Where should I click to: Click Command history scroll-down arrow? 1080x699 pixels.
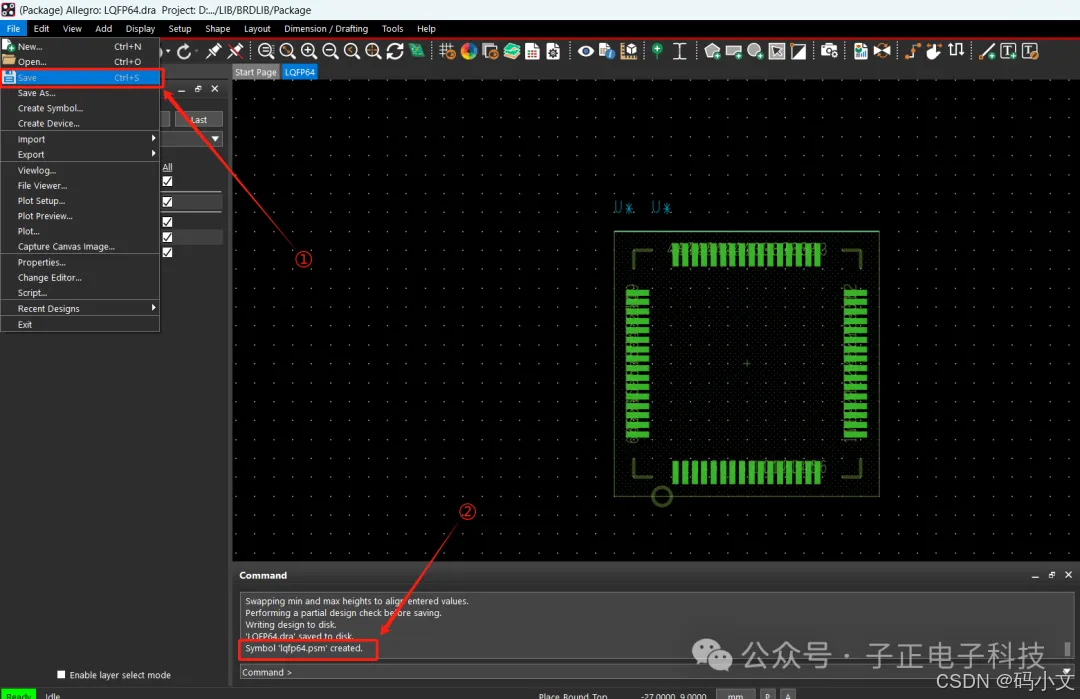[1067, 671]
